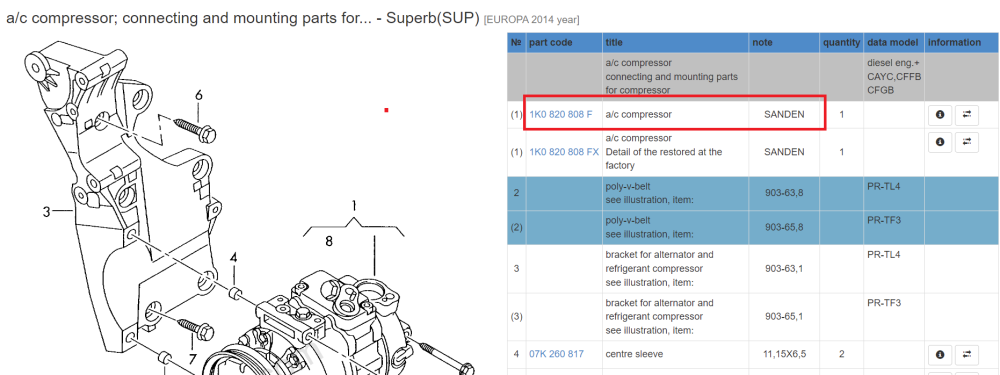Click 'a/c compressor' title in 1K0 820 808 F row
The image size is (1000, 375).
click(x=638, y=114)
